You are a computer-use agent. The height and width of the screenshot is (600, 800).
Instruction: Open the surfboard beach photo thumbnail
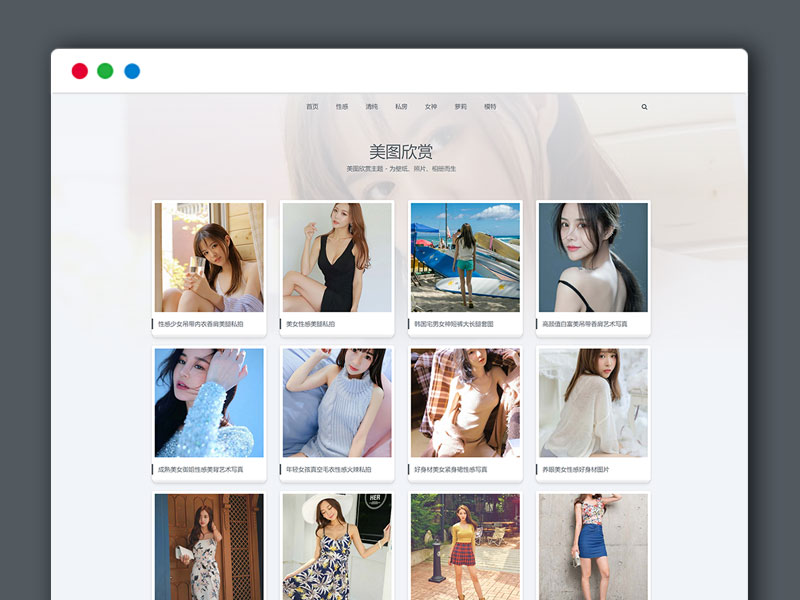(465, 257)
